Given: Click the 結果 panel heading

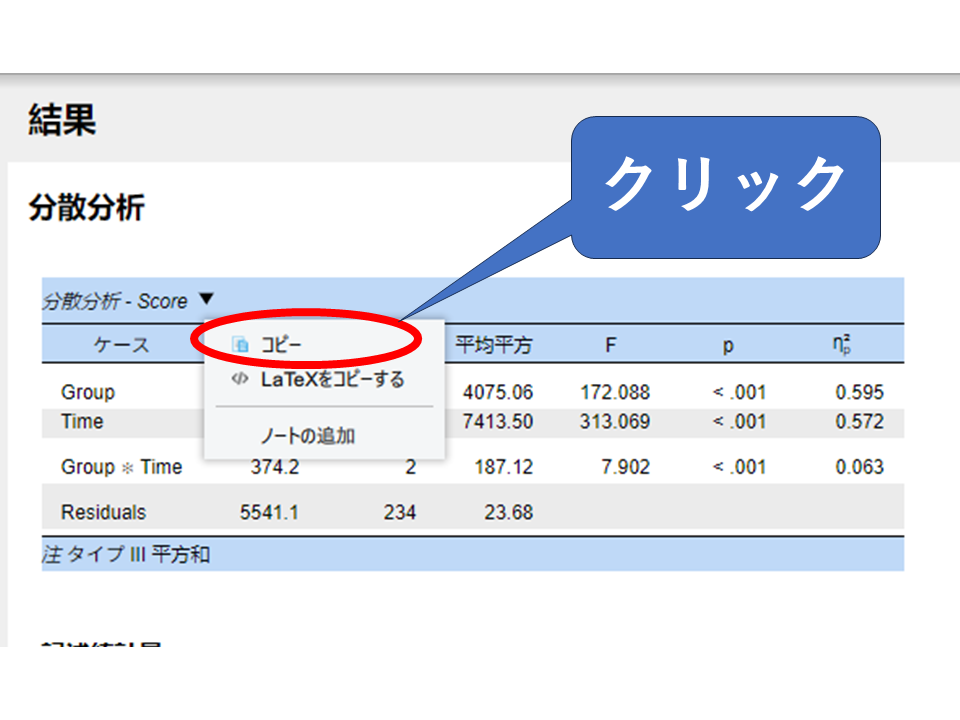Looking at the screenshot, I should 62,121.
